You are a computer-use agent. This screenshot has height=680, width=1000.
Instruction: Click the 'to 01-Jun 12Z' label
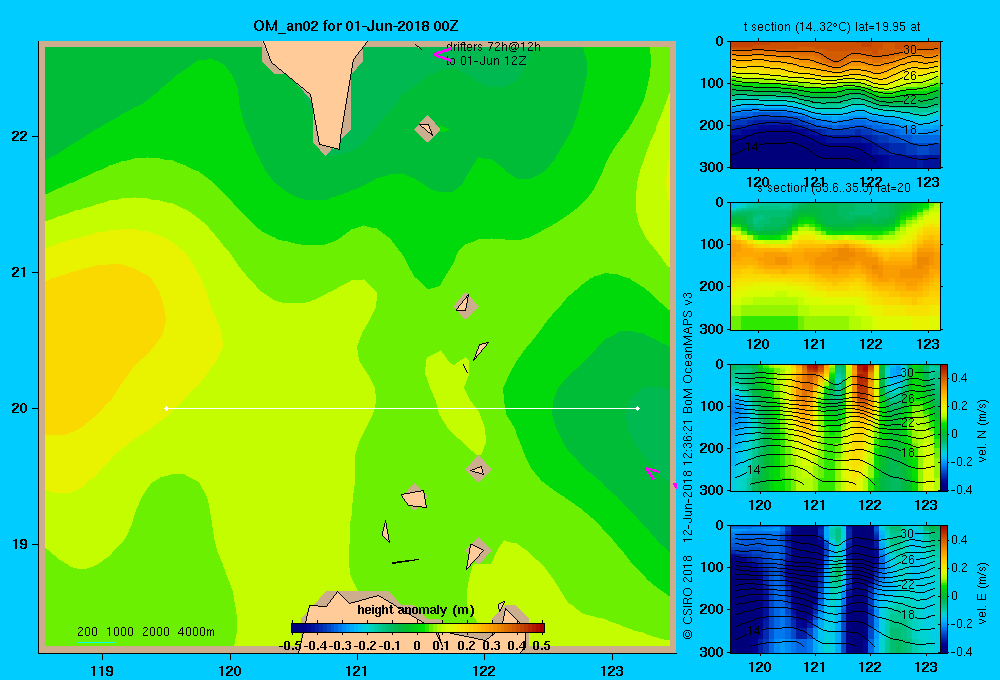[x=486, y=61]
